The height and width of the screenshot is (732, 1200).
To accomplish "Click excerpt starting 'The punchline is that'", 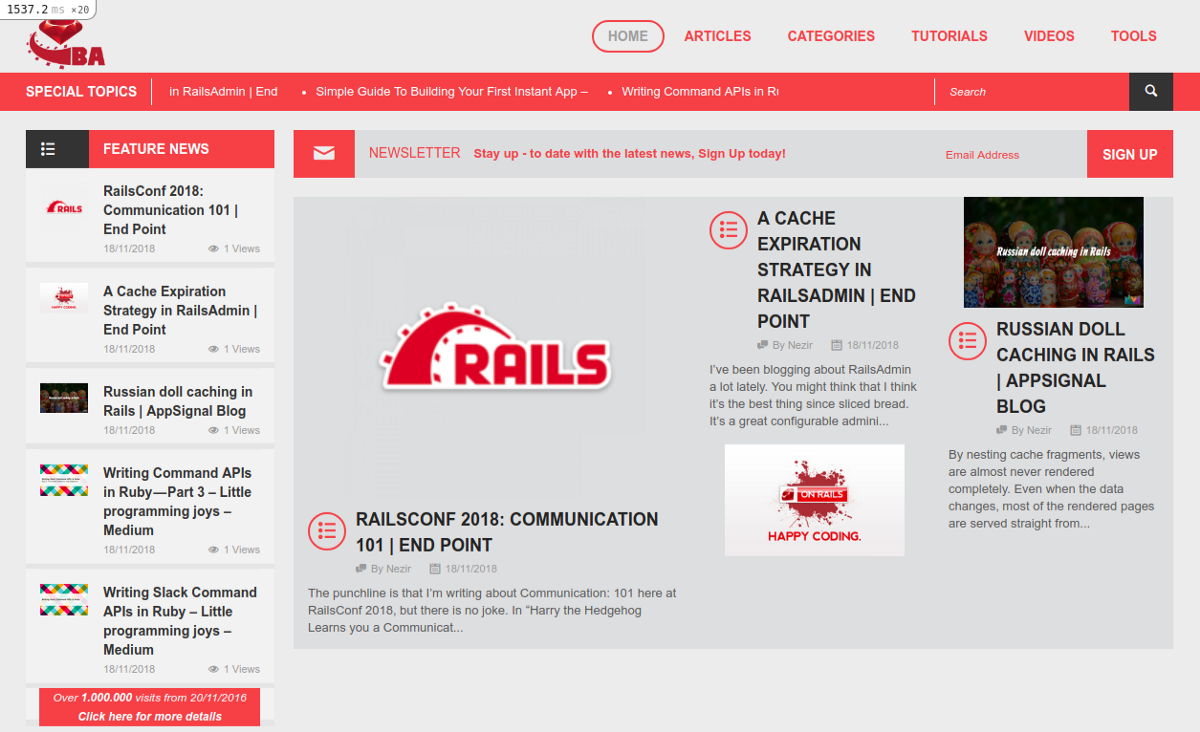I will pos(493,610).
